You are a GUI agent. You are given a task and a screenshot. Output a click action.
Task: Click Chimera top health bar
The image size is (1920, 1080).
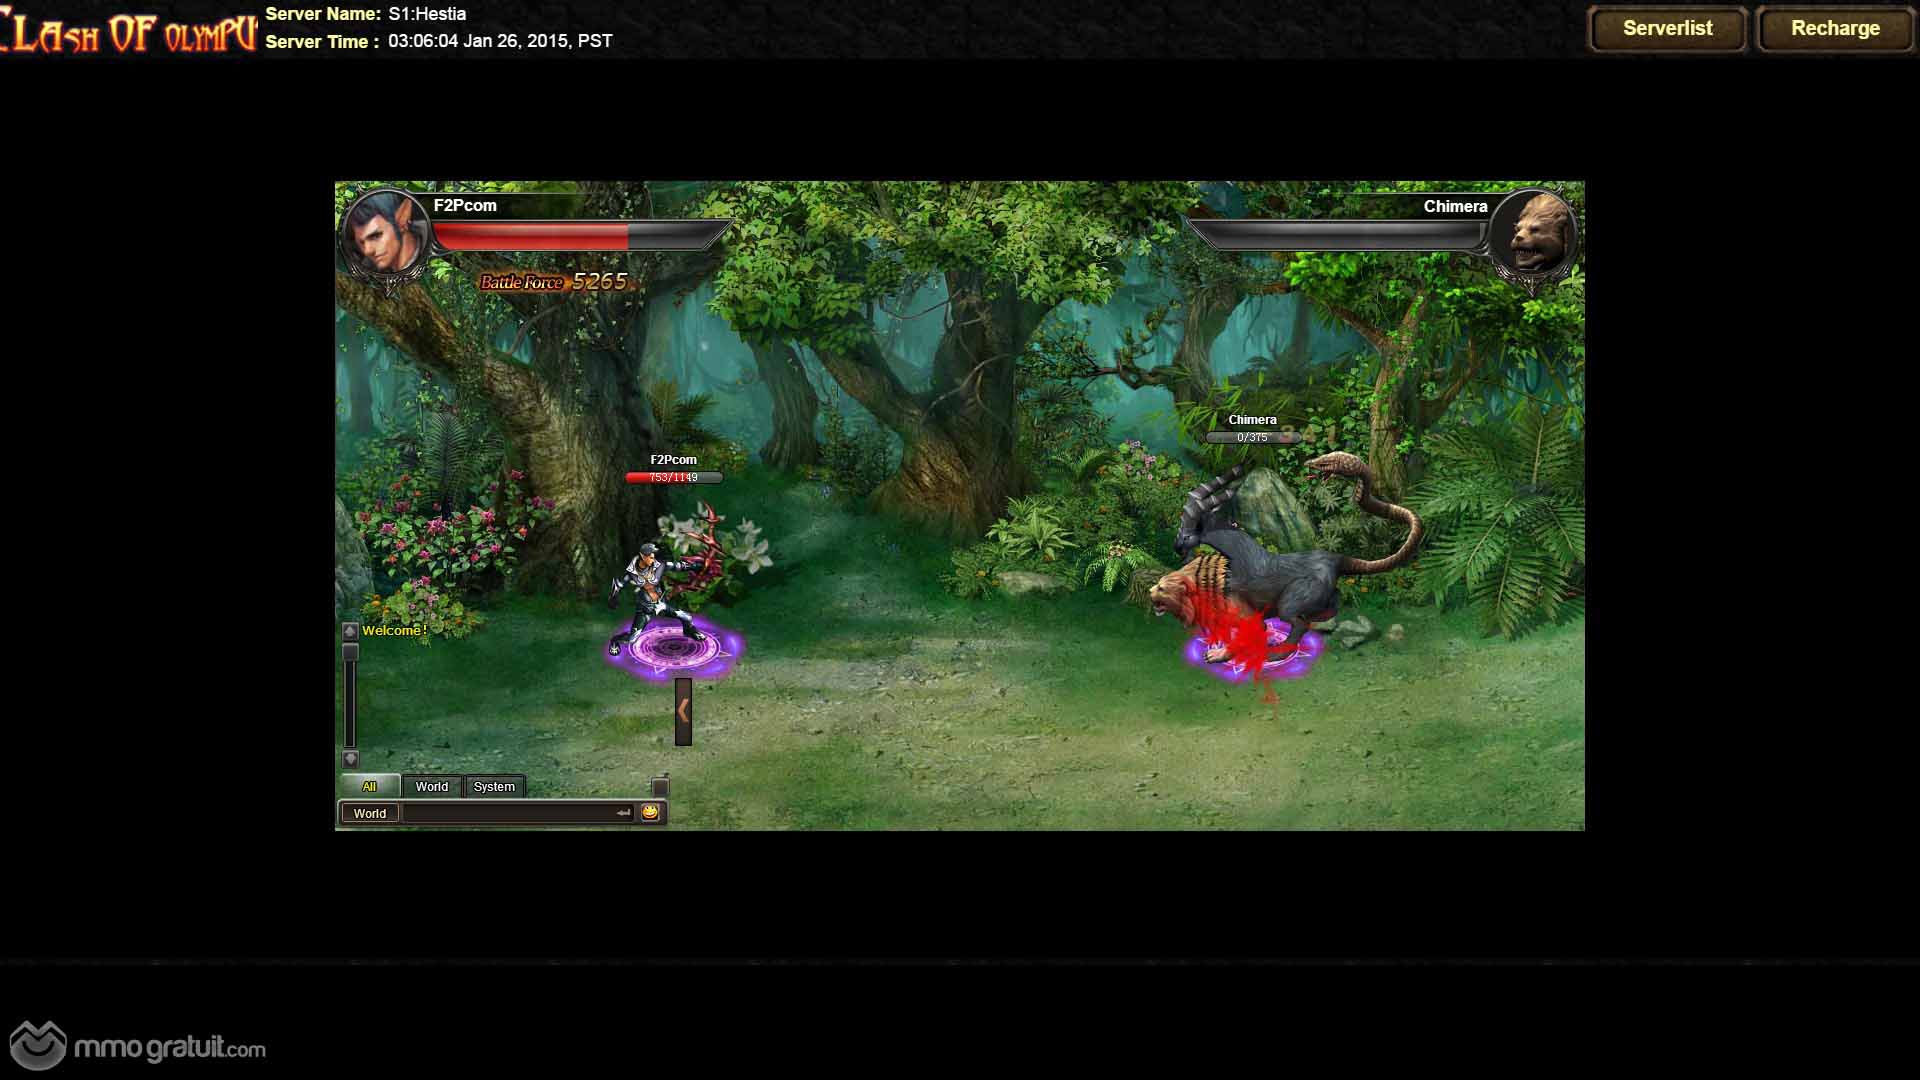(x=1338, y=236)
